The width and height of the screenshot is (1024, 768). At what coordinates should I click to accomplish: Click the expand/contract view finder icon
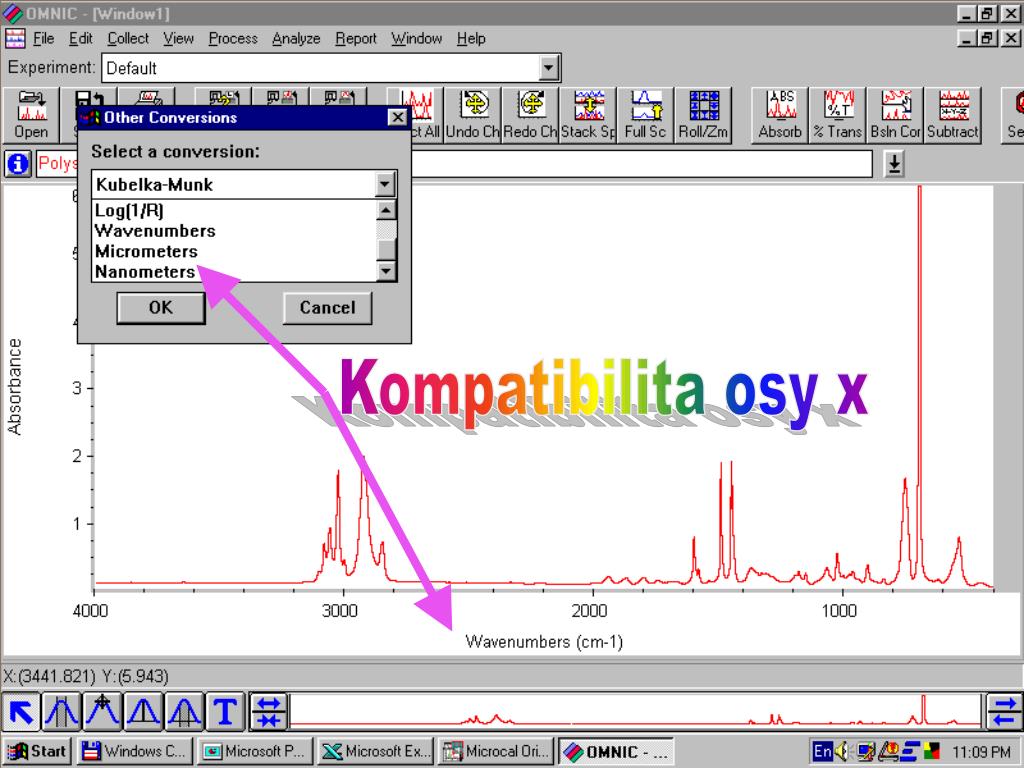coord(268,711)
